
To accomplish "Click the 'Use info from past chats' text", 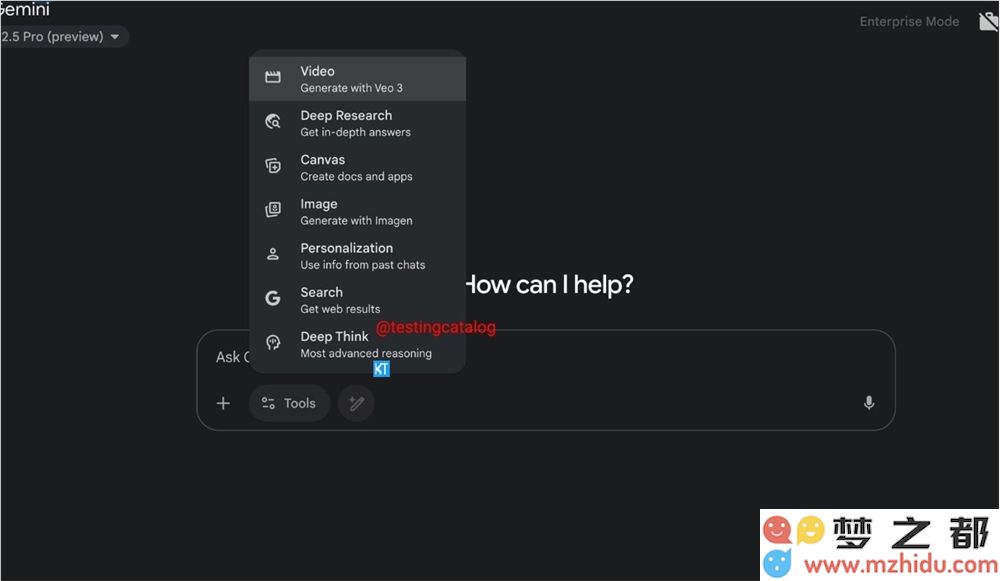I will (x=363, y=265).
